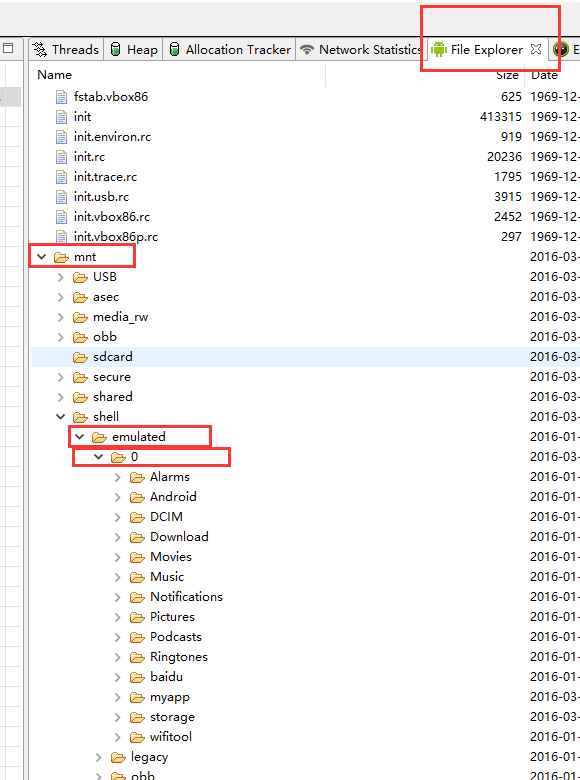Select the Alarms folder name
The width and height of the screenshot is (580, 780).
(x=170, y=477)
